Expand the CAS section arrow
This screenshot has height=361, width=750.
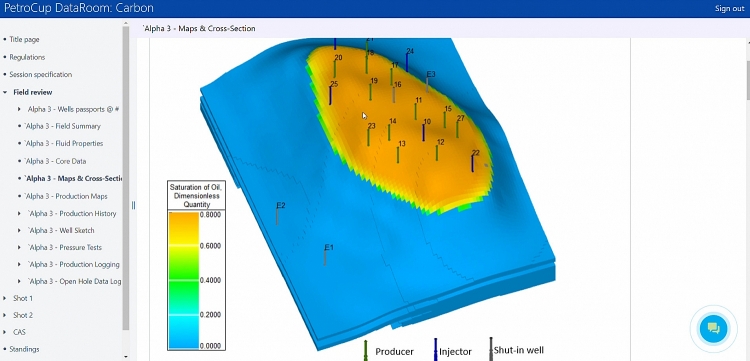coord(5,332)
